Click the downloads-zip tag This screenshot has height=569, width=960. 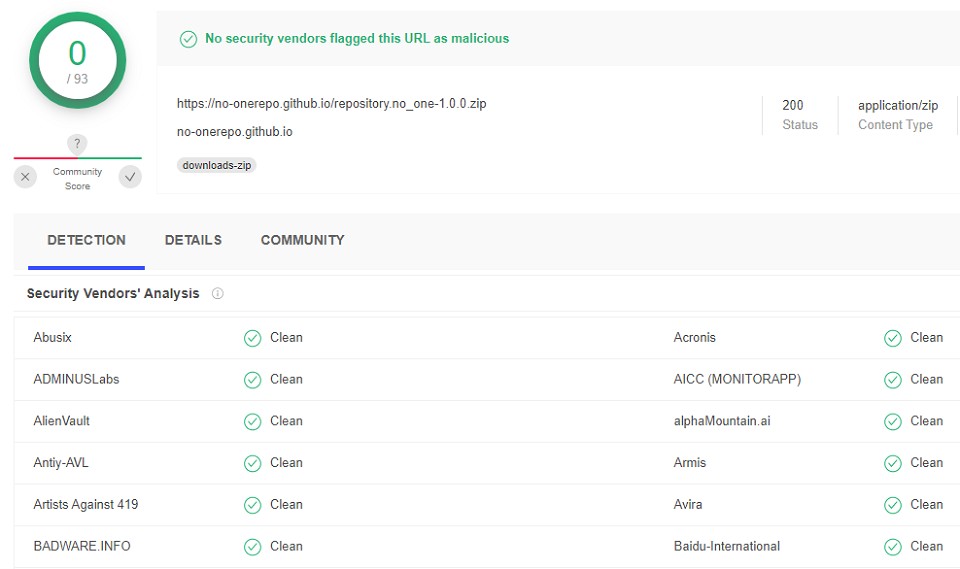[217, 165]
